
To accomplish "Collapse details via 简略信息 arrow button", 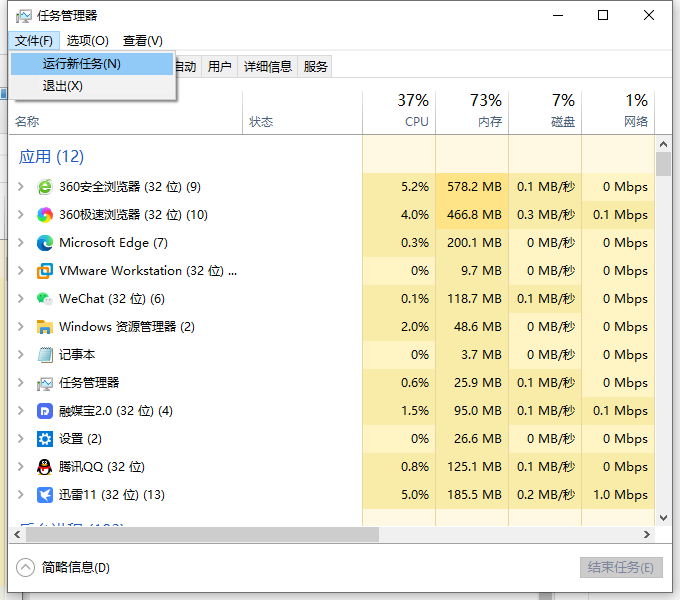I will pyautogui.click(x=26, y=567).
